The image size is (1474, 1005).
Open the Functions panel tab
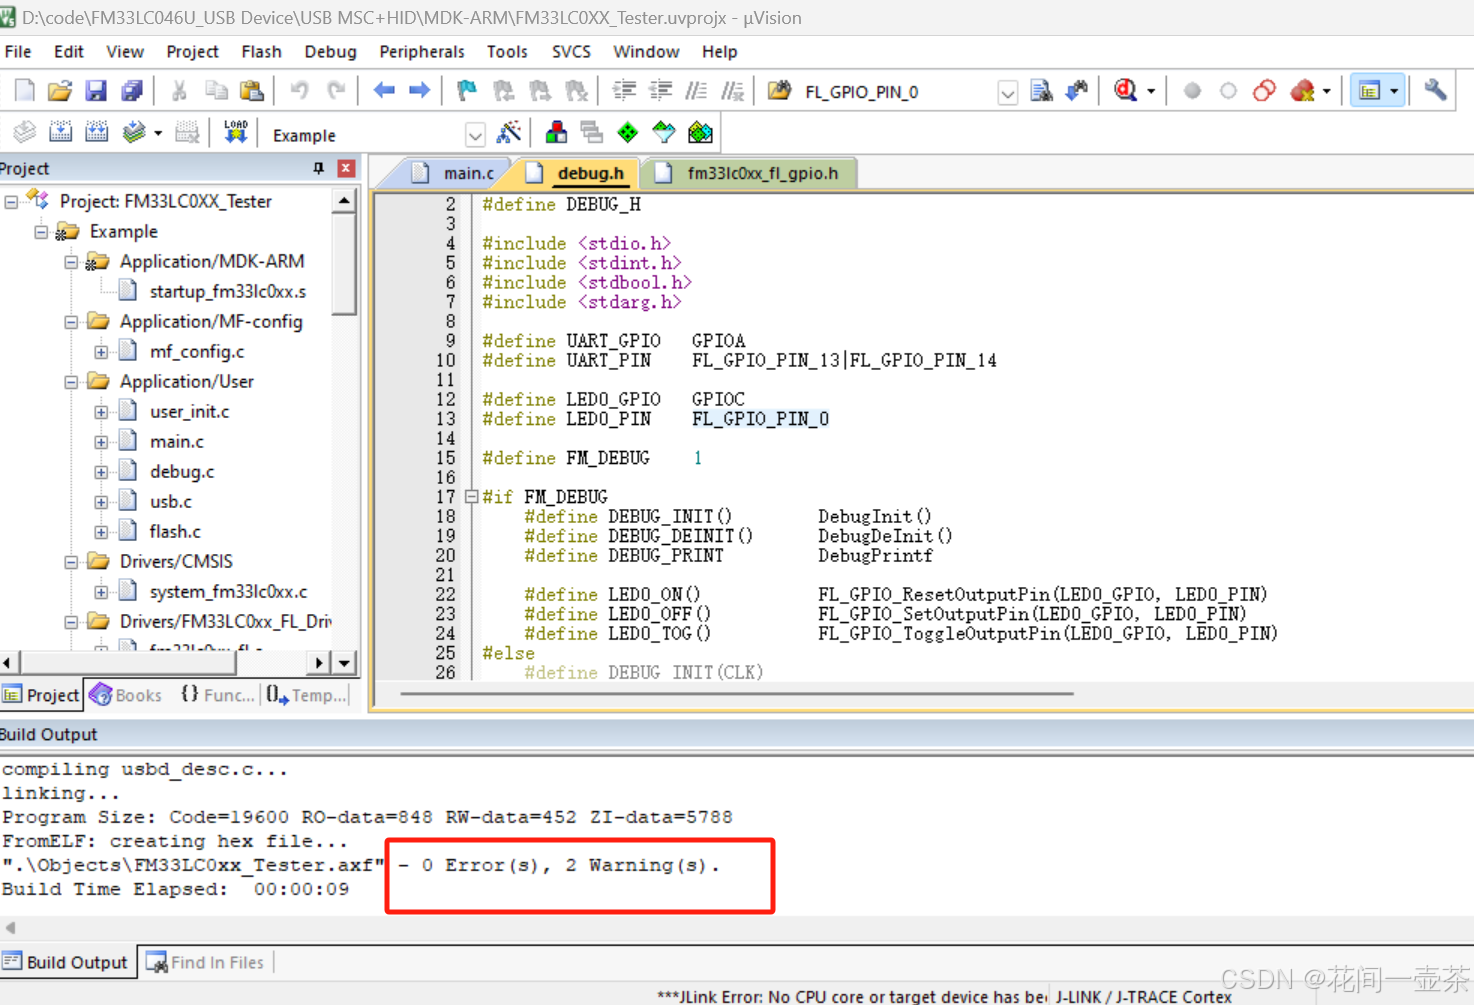(217, 695)
